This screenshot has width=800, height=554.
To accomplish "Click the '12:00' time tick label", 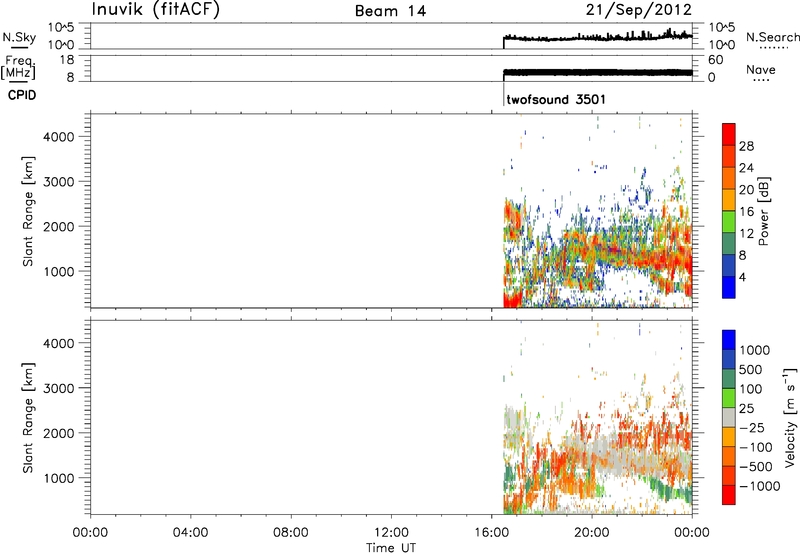I will click(x=391, y=533).
